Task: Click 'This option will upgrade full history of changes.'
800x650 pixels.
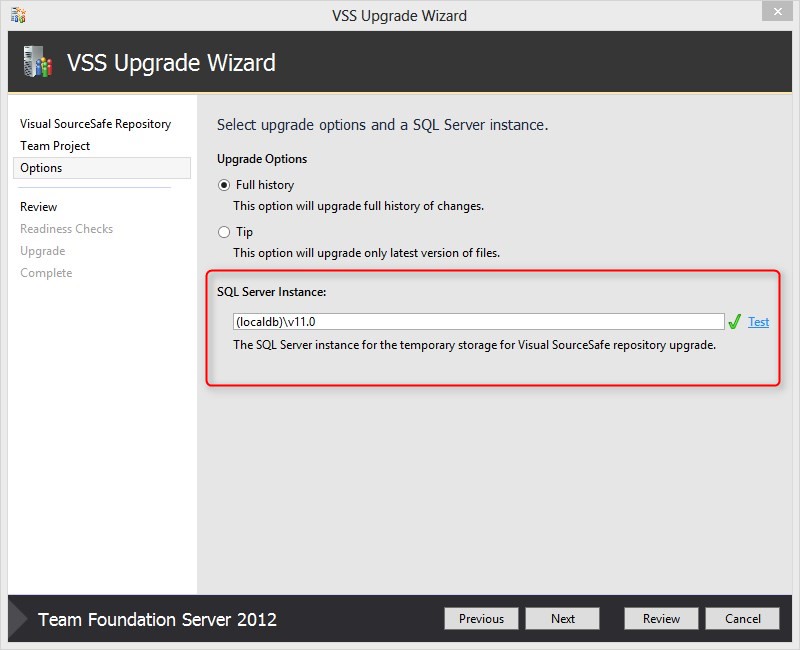Action: click(358, 206)
